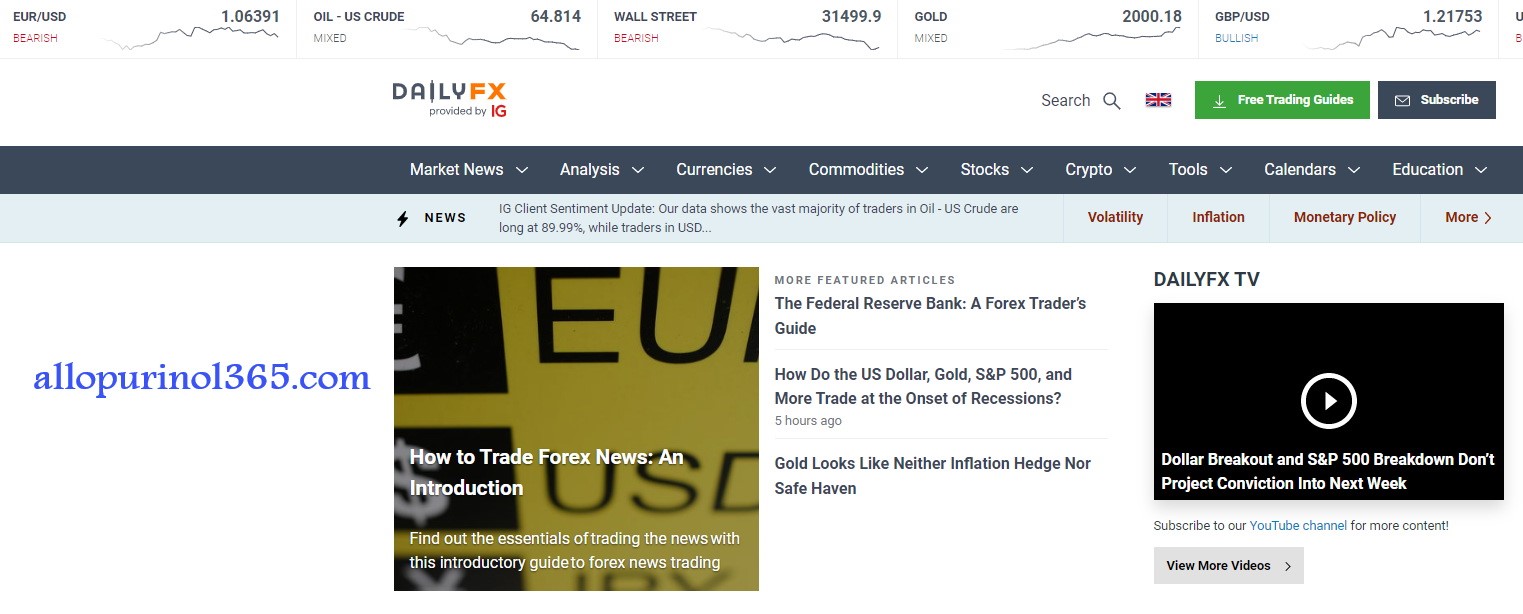
Task: Click the View More Videos button
Action: [1229, 565]
